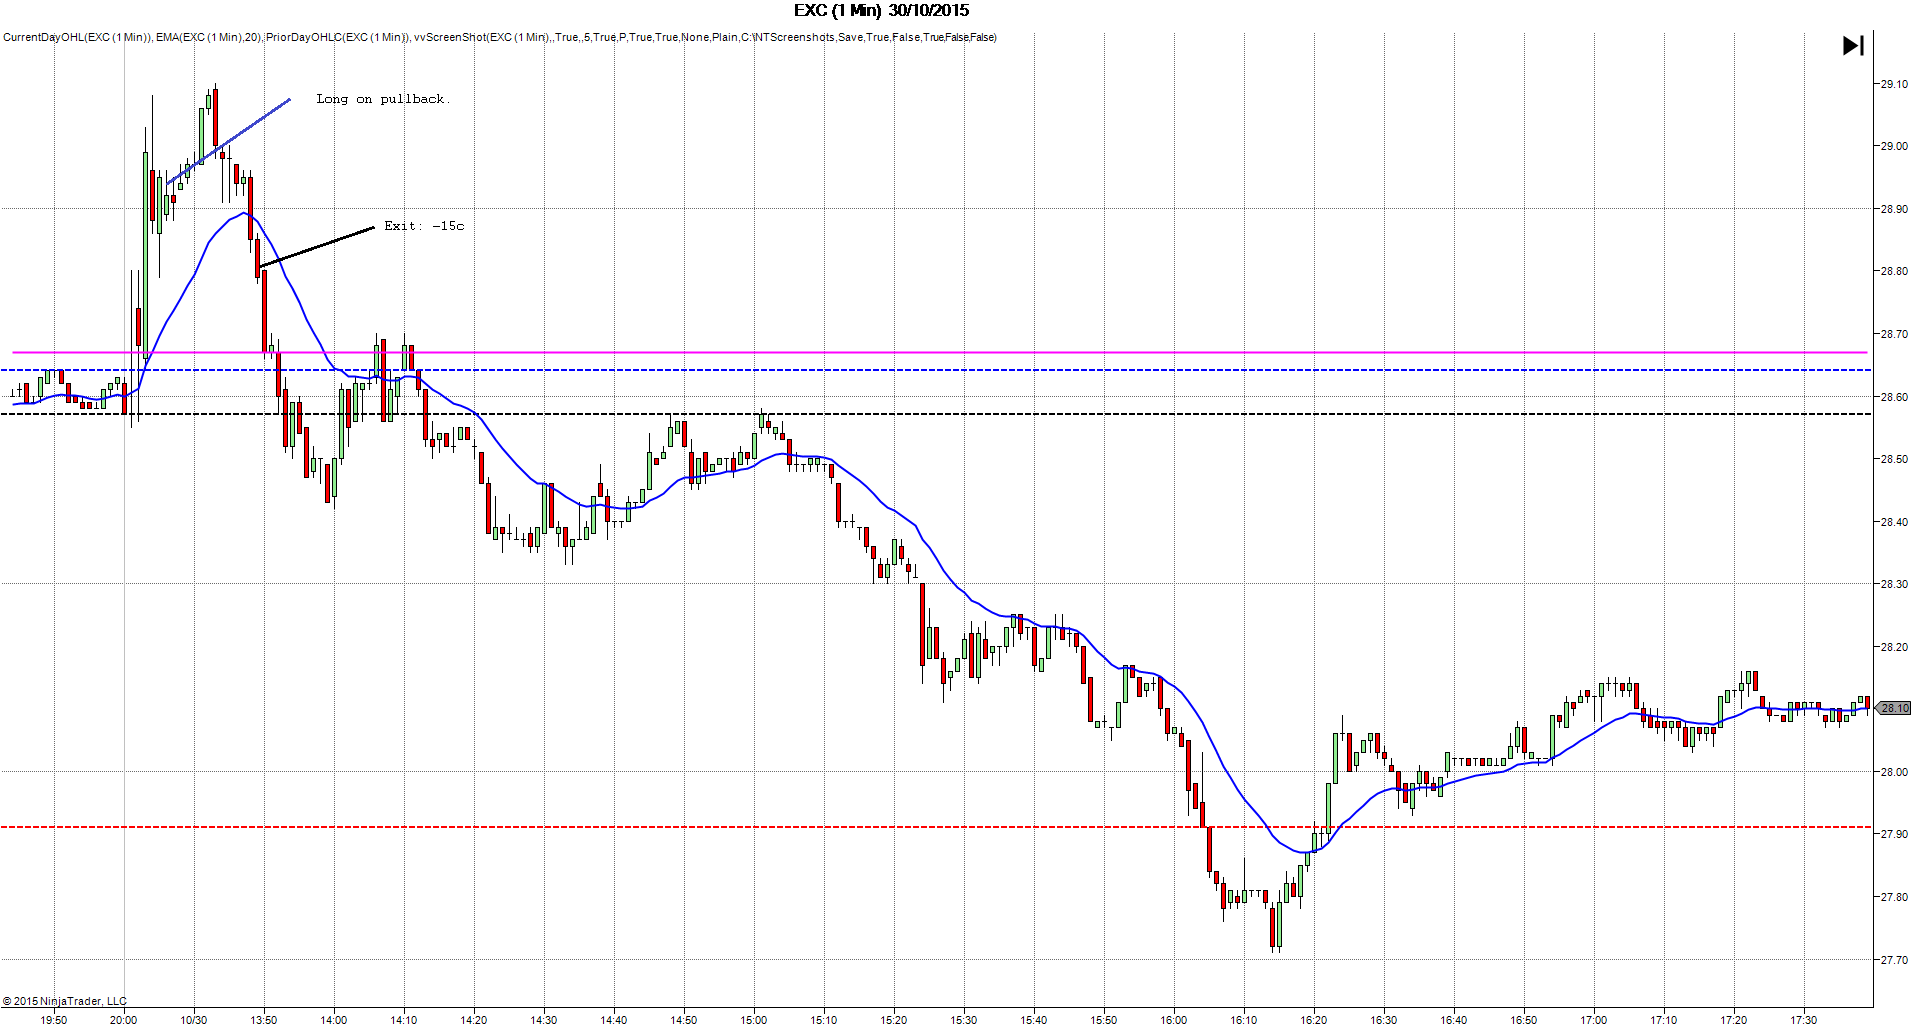Click the 28.40 price axis label
Viewport: 1920px width, 1034px height.
pos(1893,522)
